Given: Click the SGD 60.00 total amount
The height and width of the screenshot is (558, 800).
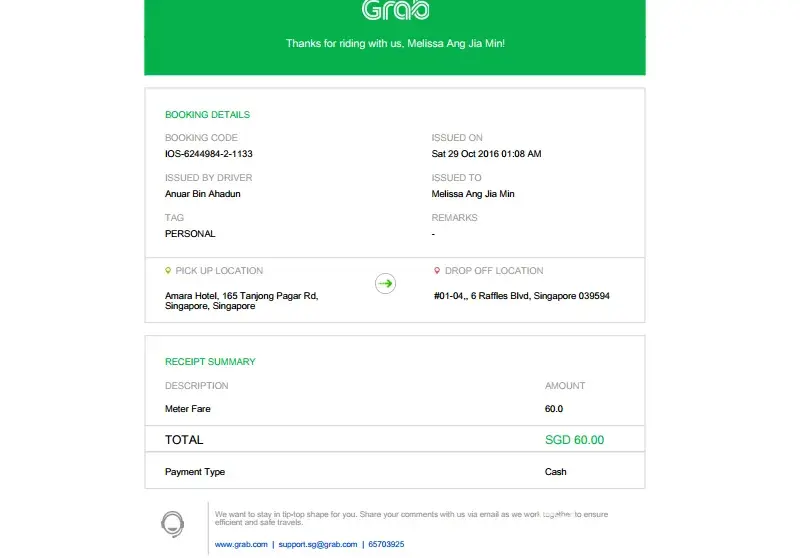Looking at the screenshot, I should [574, 440].
